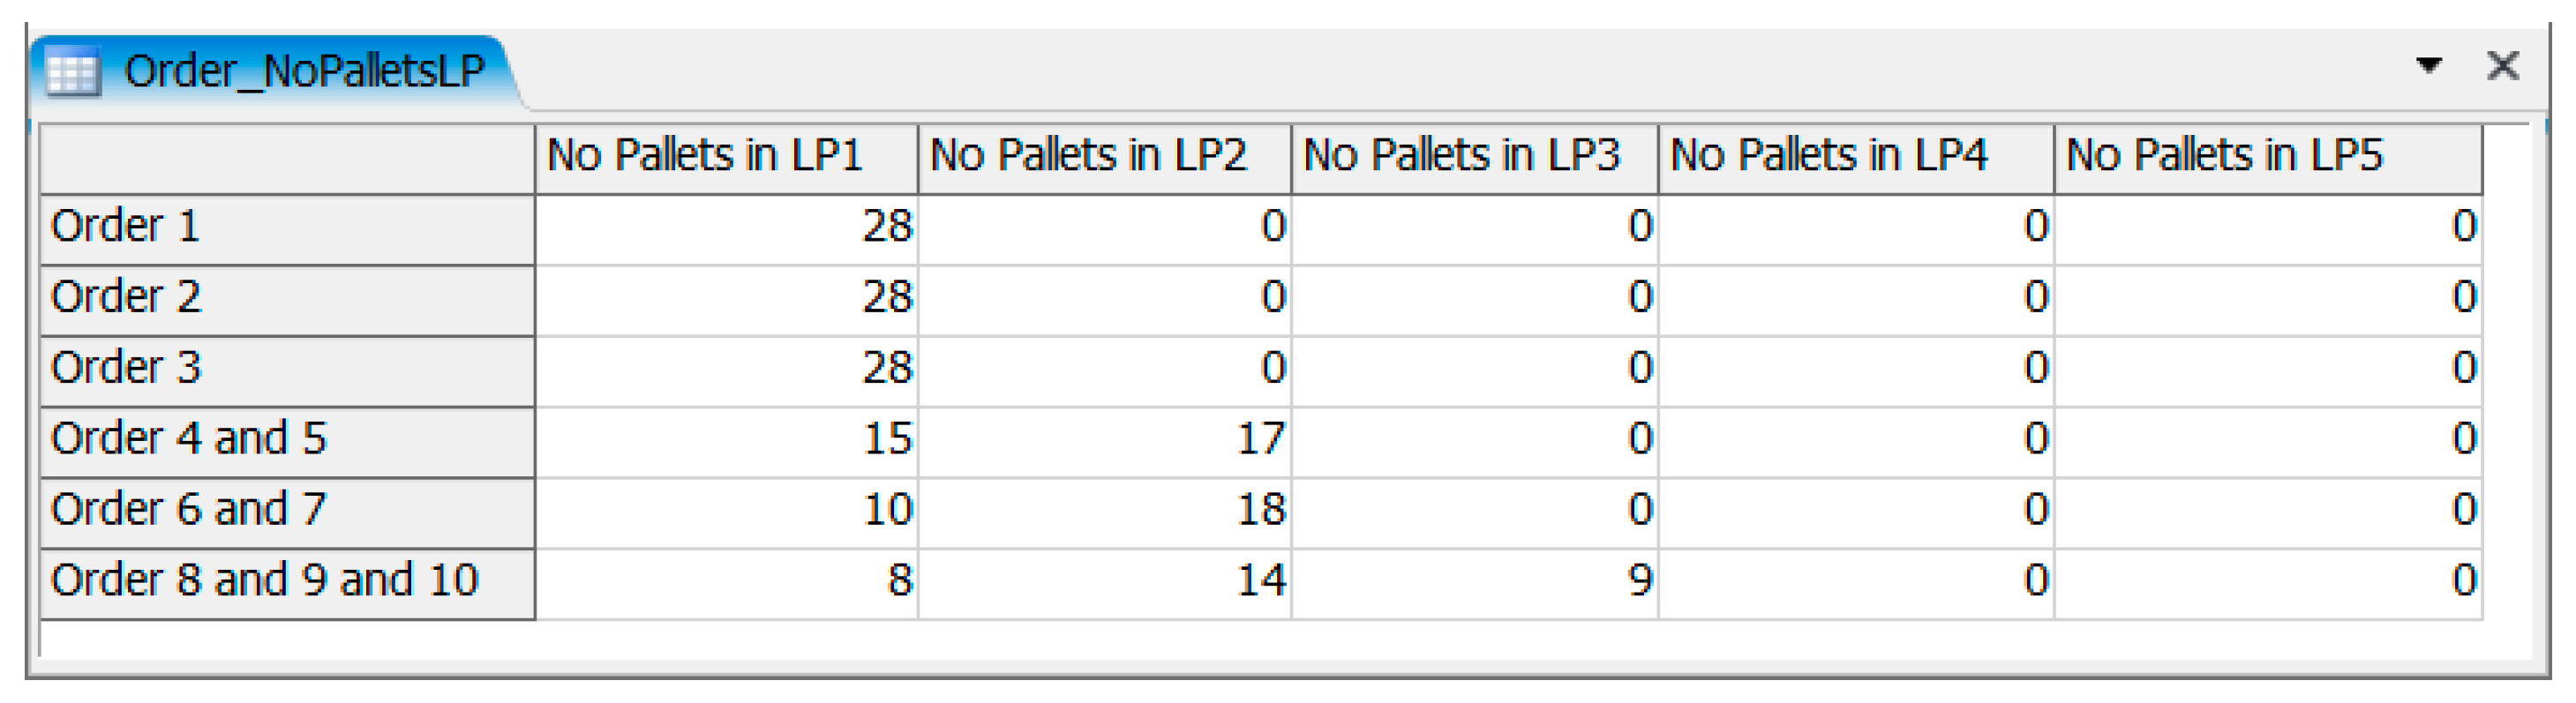Viewport: 2576px width, 703px height.
Task: Close the Order_NoPalletsLP table window
Action: pos(2503,66)
